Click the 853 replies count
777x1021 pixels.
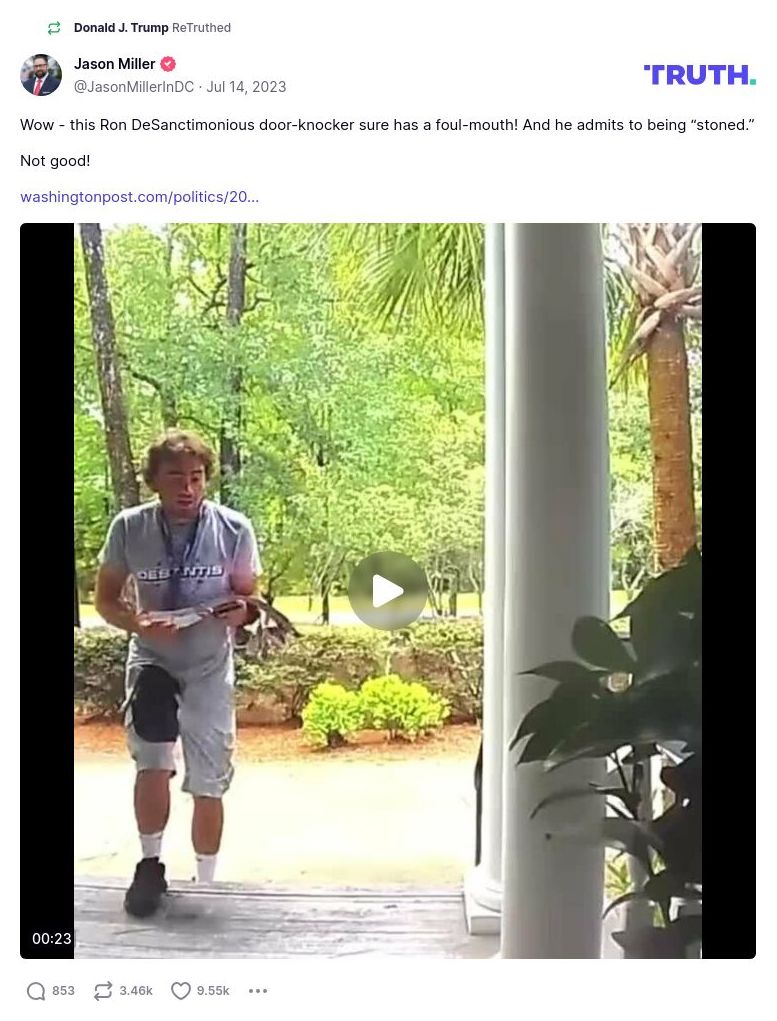63,990
